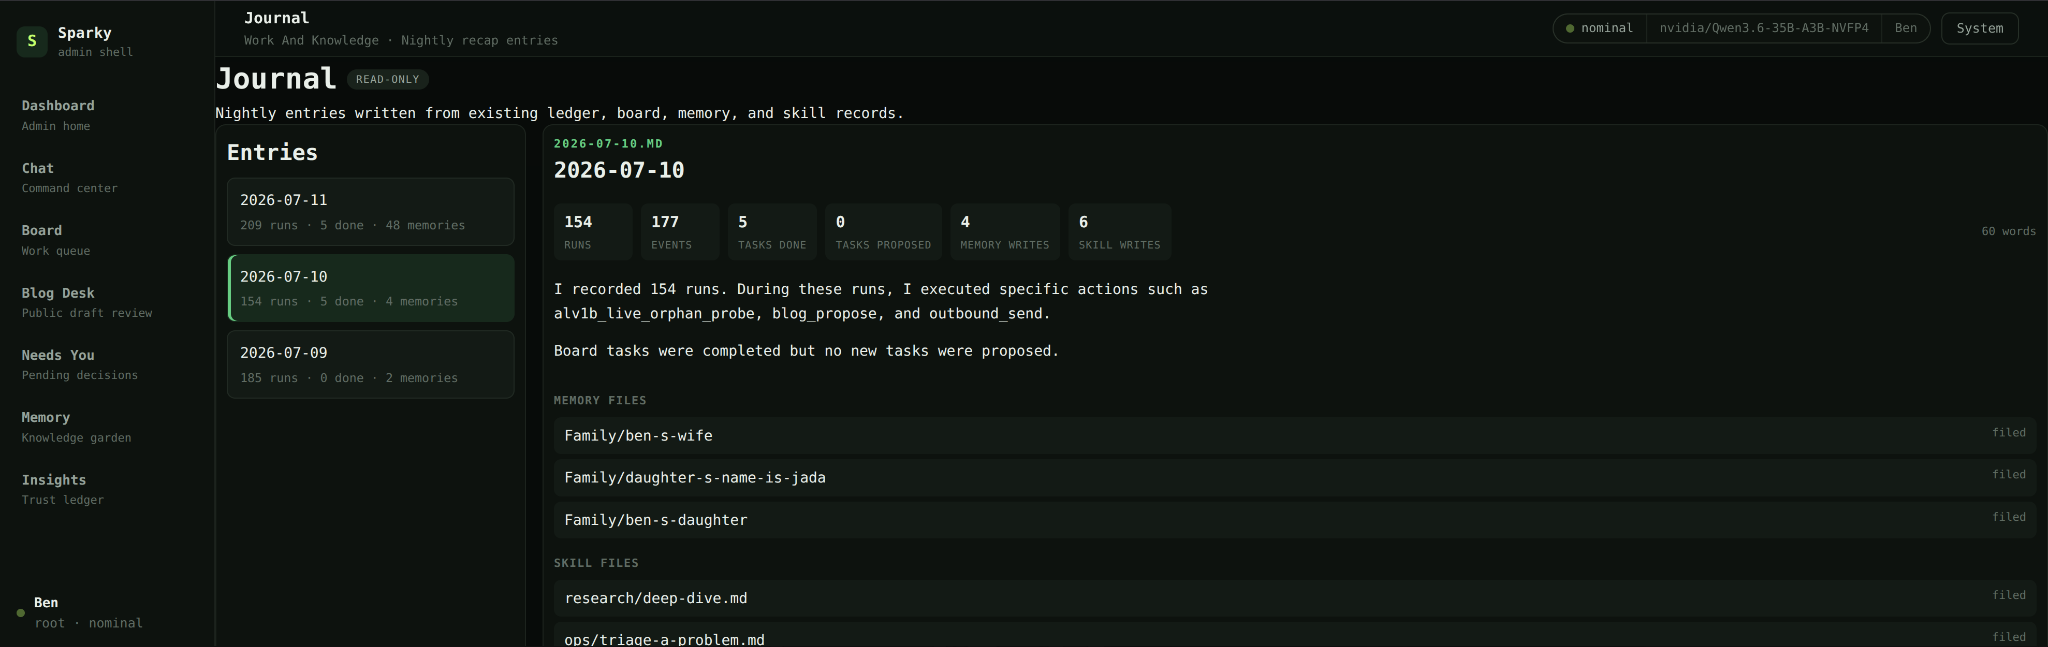Open Needs You pending decisions
Screen dimensions: 2048x647
pos(80,364)
